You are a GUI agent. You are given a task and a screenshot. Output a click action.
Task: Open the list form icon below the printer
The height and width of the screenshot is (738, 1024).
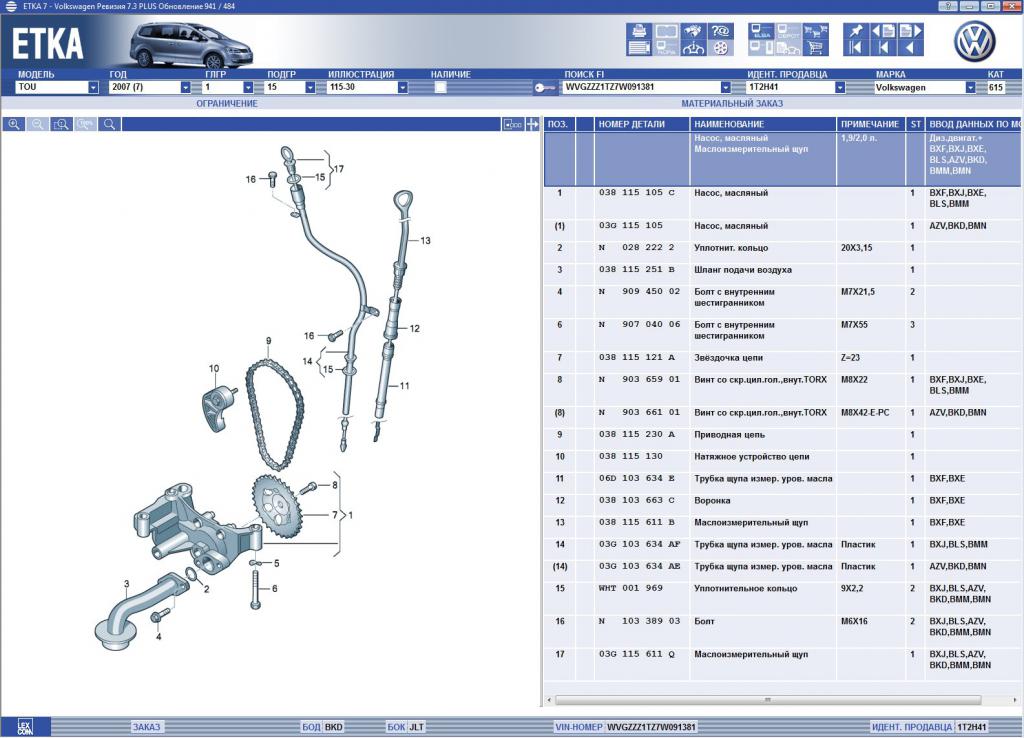click(639, 48)
